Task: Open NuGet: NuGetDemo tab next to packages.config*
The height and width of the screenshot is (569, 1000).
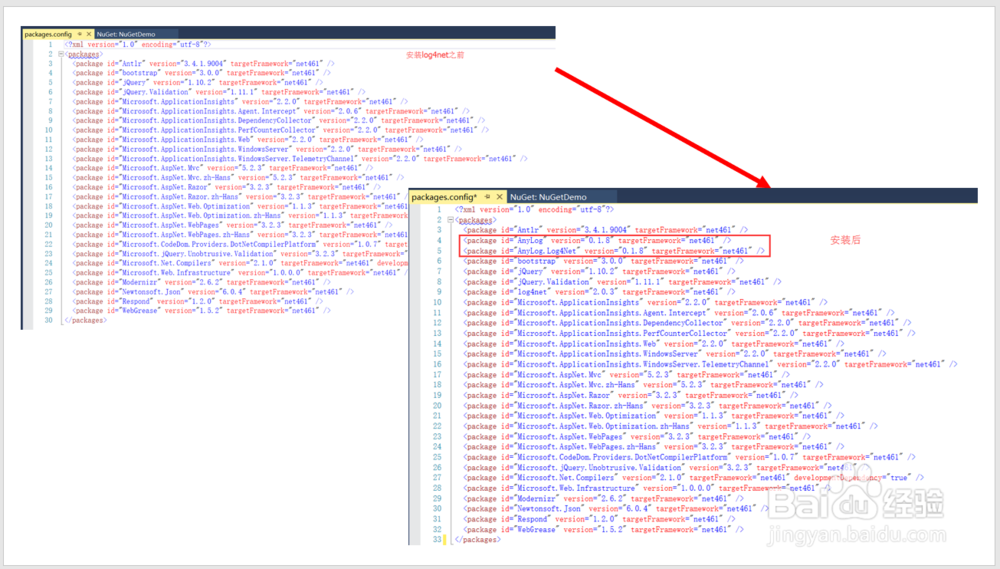Action: coord(548,197)
